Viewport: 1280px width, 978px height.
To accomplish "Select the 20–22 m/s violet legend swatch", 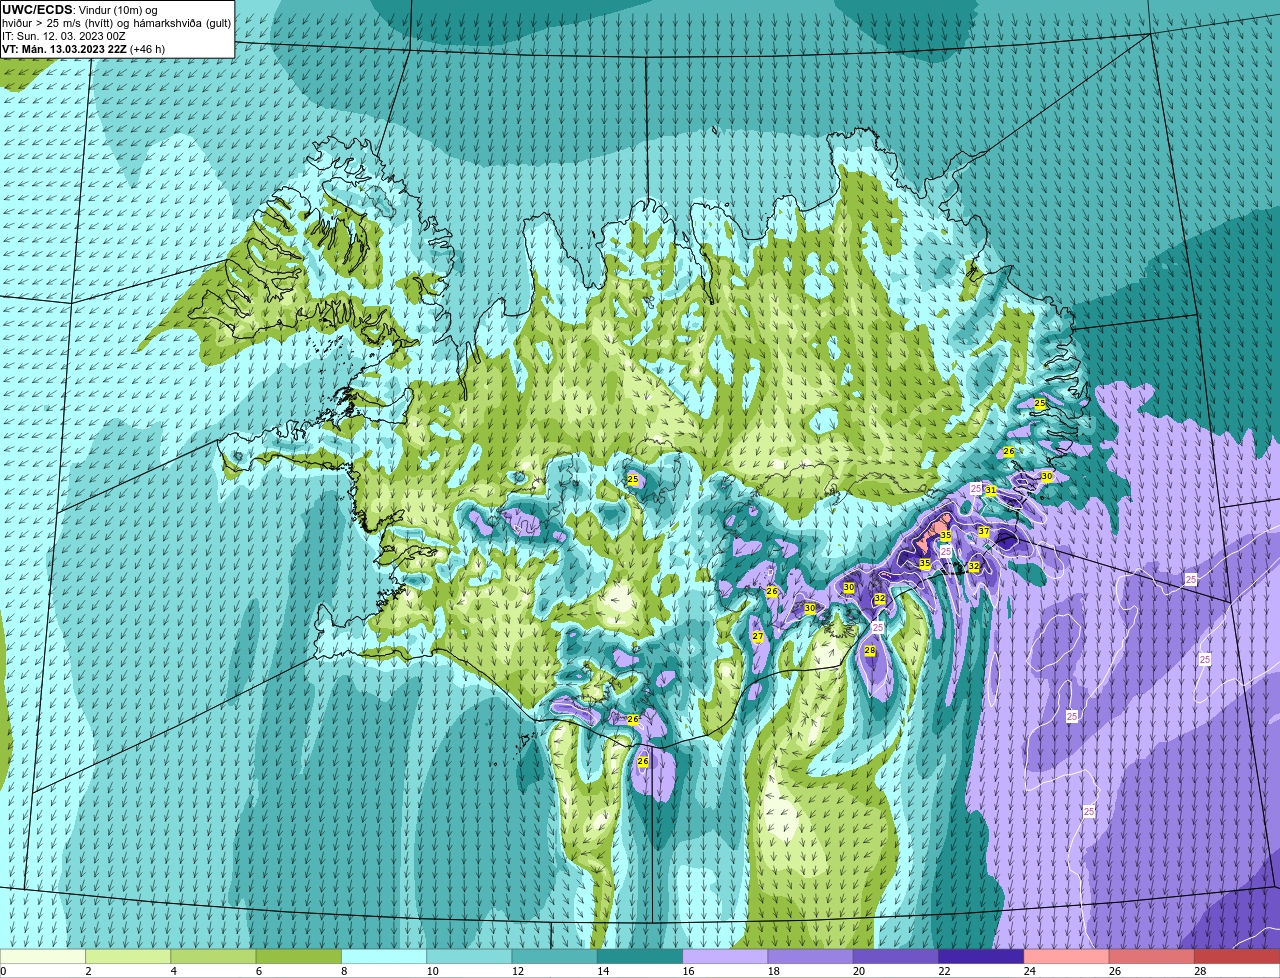I will click(896, 956).
